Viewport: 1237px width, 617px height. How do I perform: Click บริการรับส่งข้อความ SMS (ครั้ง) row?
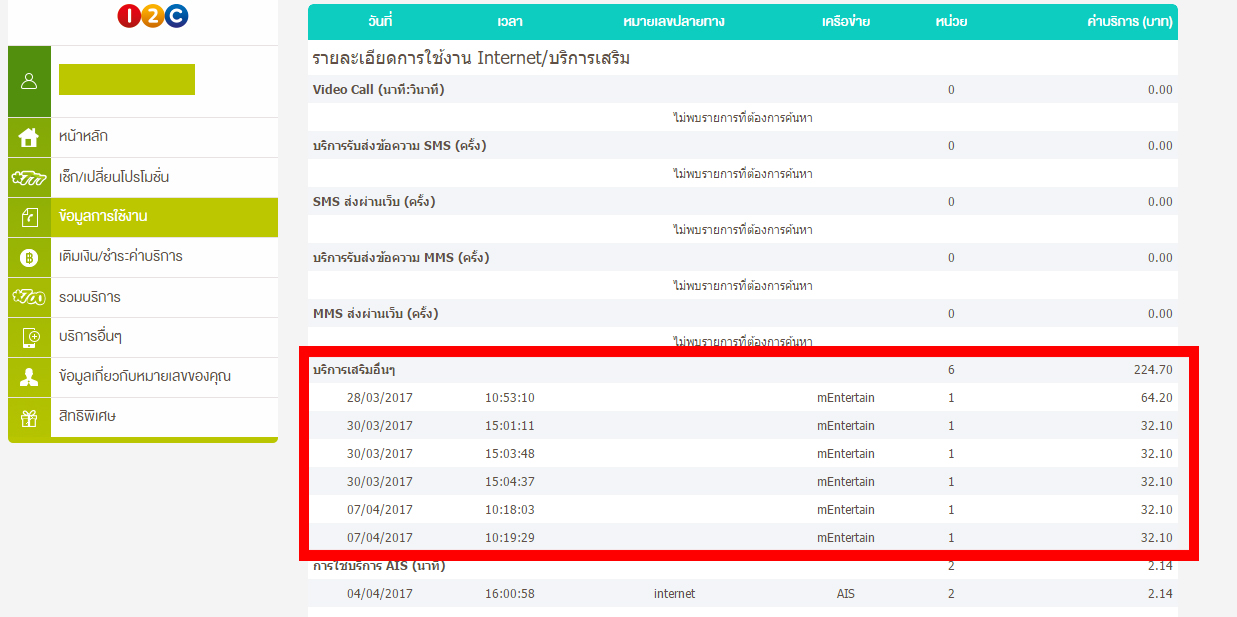pos(743,146)
